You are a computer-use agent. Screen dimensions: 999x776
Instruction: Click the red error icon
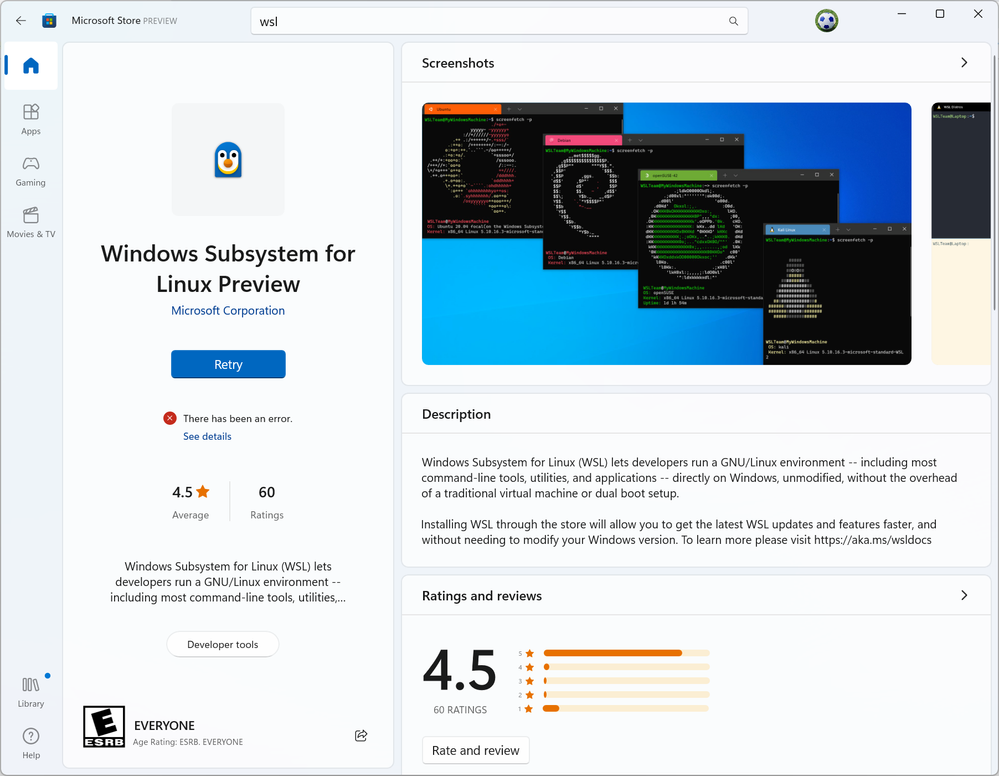click(169, 418)
